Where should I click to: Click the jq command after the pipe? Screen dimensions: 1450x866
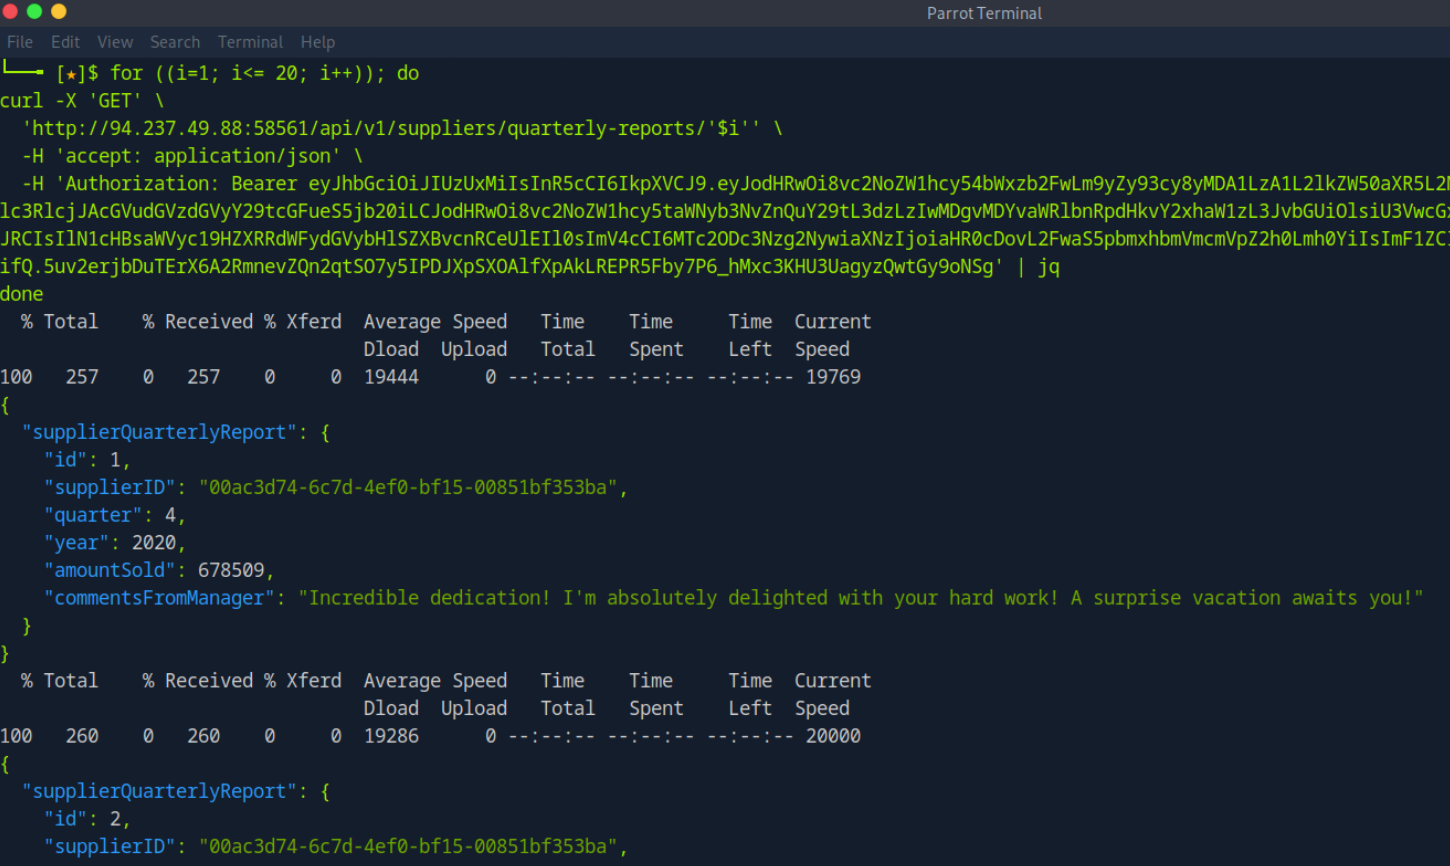pos(1049,267)
